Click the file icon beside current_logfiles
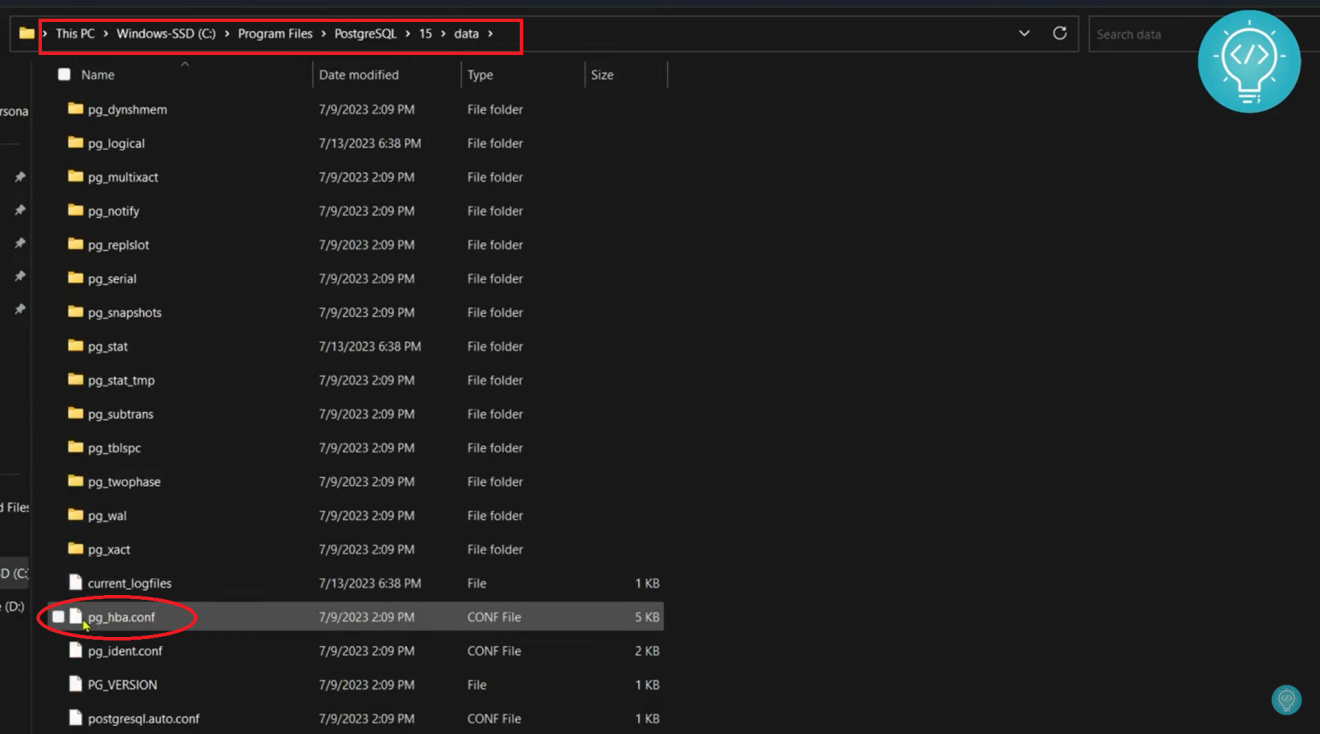1320x734 pixels. 75,582
